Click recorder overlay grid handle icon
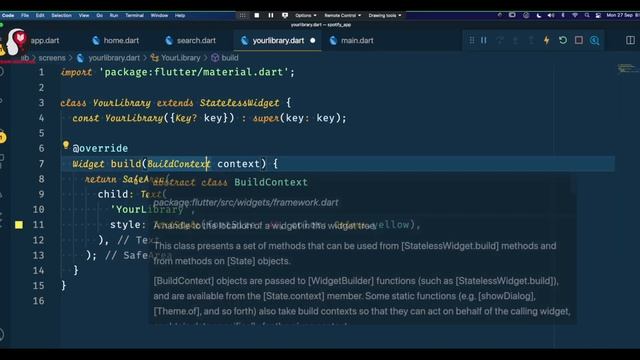 click(242, 16)
